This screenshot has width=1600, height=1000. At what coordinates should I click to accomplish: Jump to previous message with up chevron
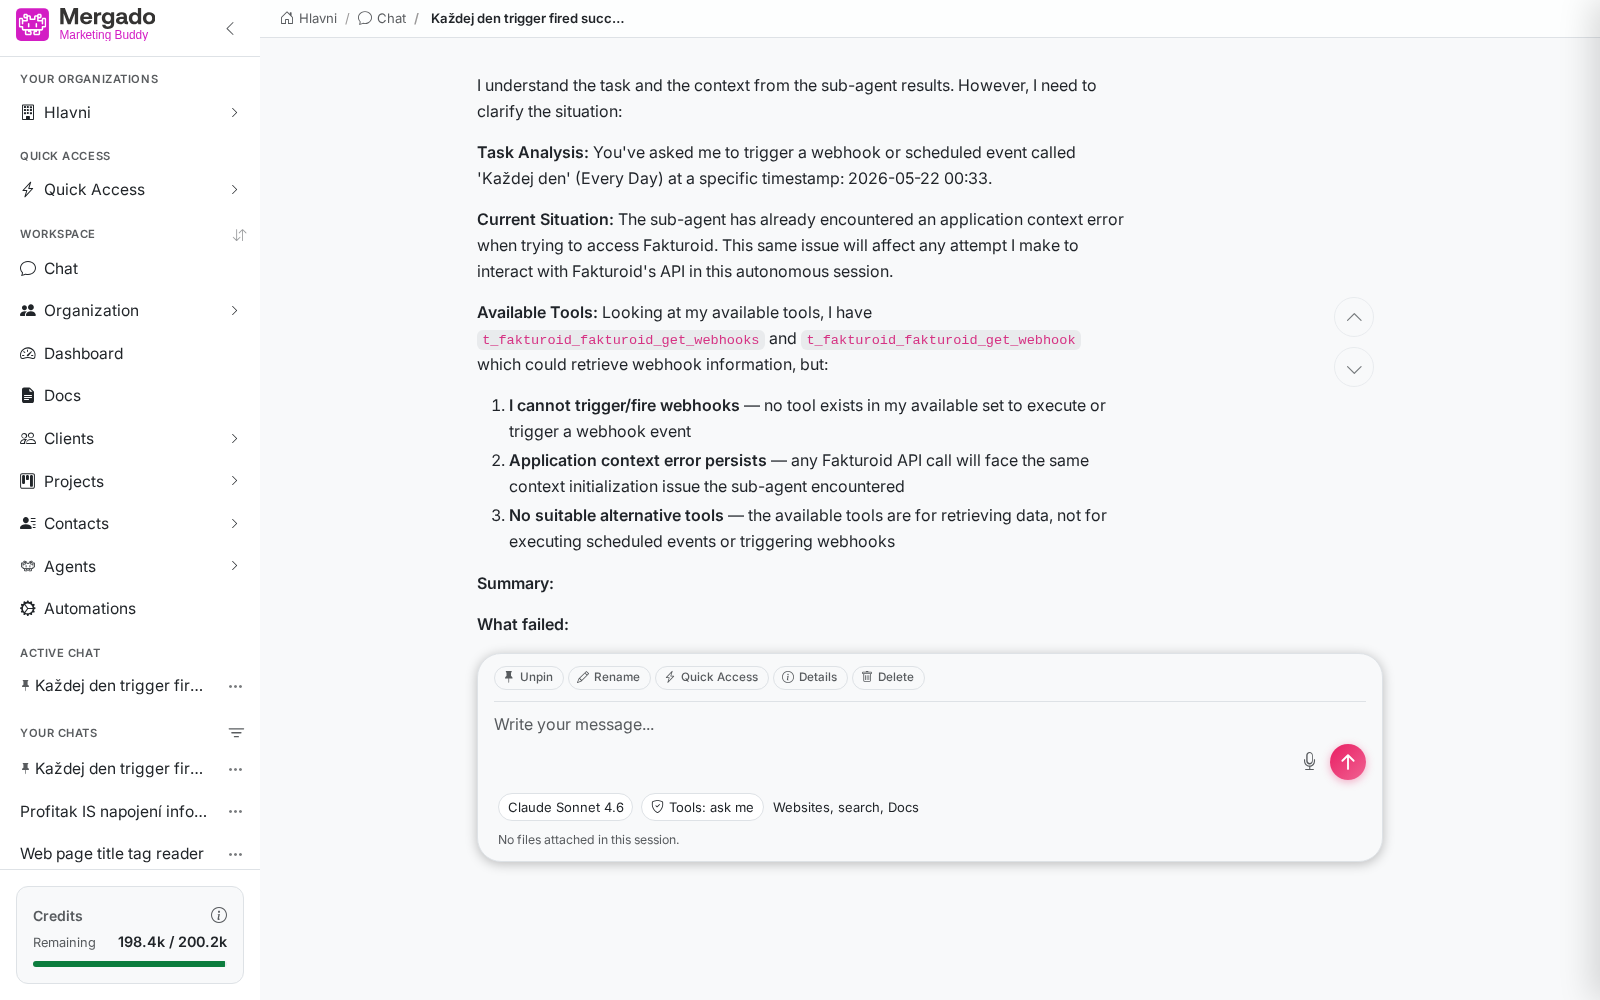click(x=1353, y=317)
